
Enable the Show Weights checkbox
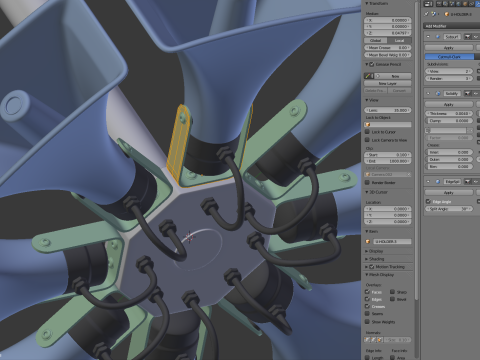pyautogui.click(x=367, y=322)
